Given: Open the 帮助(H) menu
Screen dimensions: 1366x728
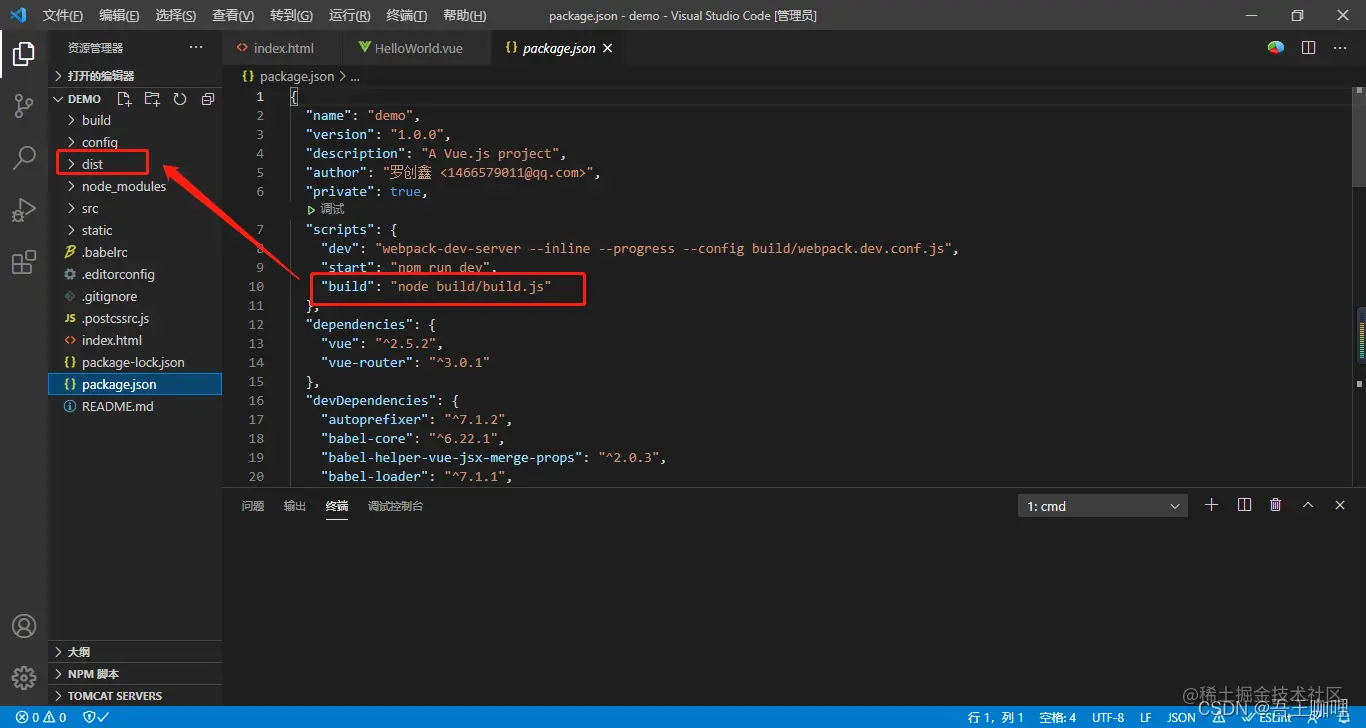Looking at the screenshot, I should (x=464, y=16).
